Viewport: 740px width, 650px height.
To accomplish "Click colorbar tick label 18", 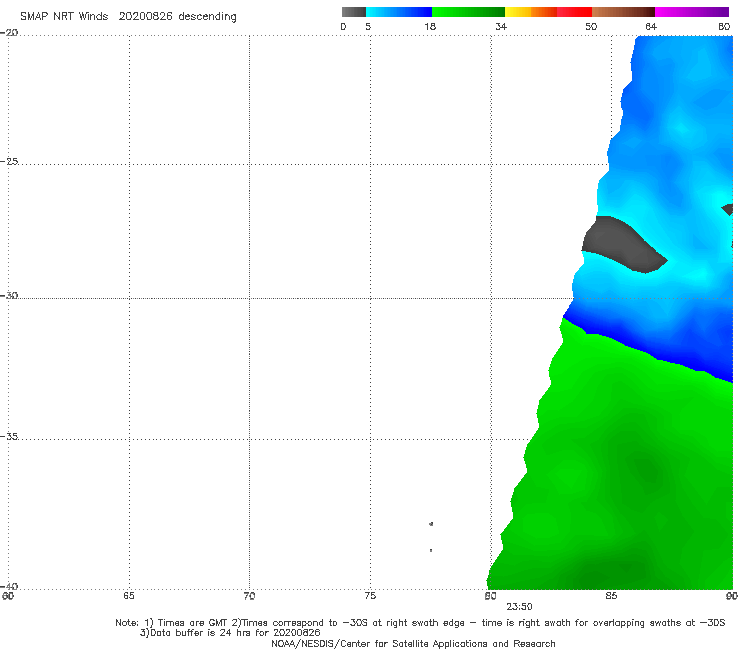I will click(429, 26).
